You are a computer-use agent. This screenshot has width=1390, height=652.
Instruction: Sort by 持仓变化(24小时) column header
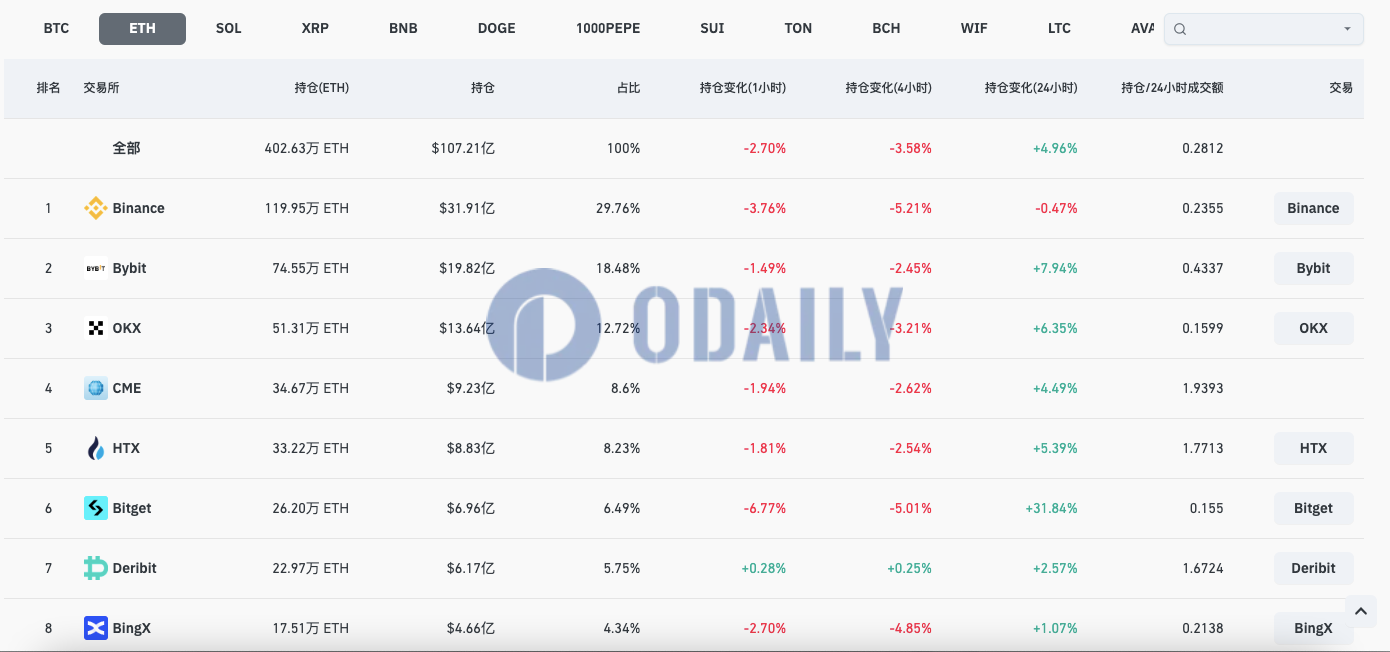coord(1030,88)
